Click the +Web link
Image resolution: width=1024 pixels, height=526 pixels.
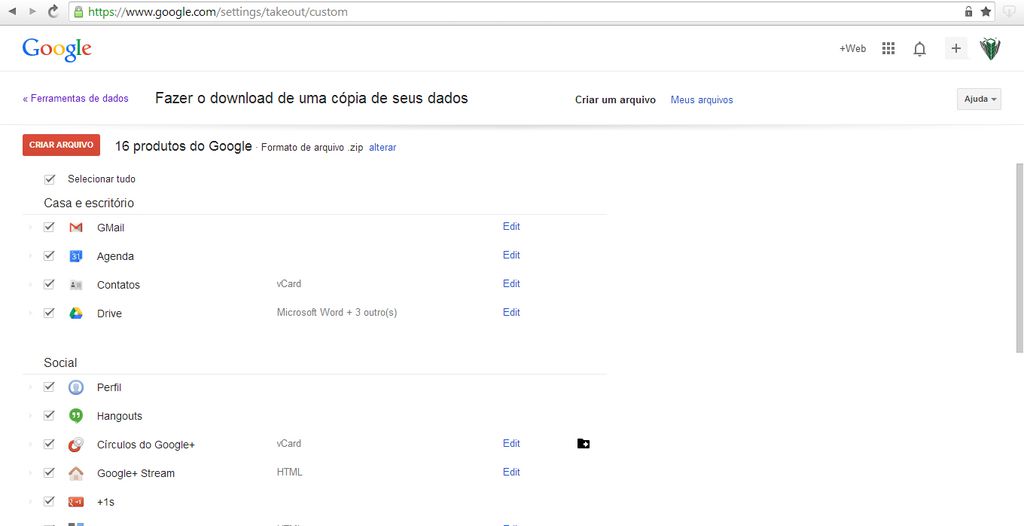tap(853, 48)
